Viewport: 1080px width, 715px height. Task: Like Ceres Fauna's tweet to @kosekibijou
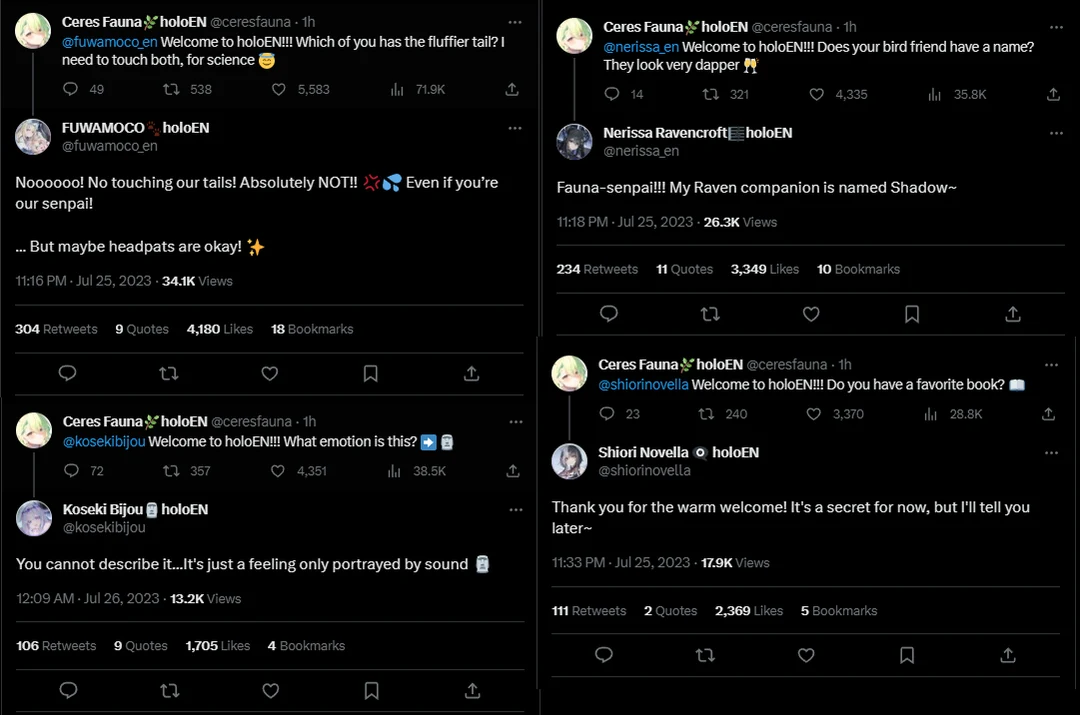[279, 470]
